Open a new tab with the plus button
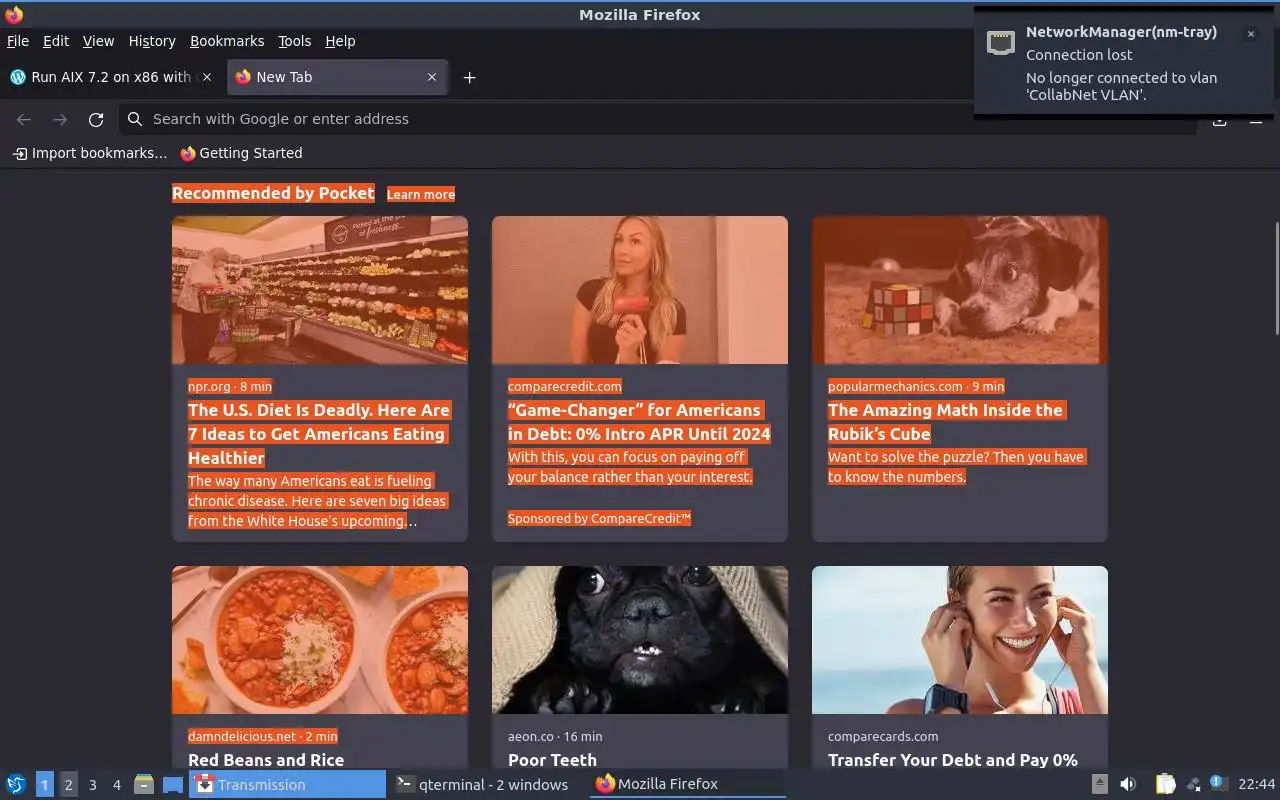This screenshot has height=800, width=1280. (x=469, y=77)
